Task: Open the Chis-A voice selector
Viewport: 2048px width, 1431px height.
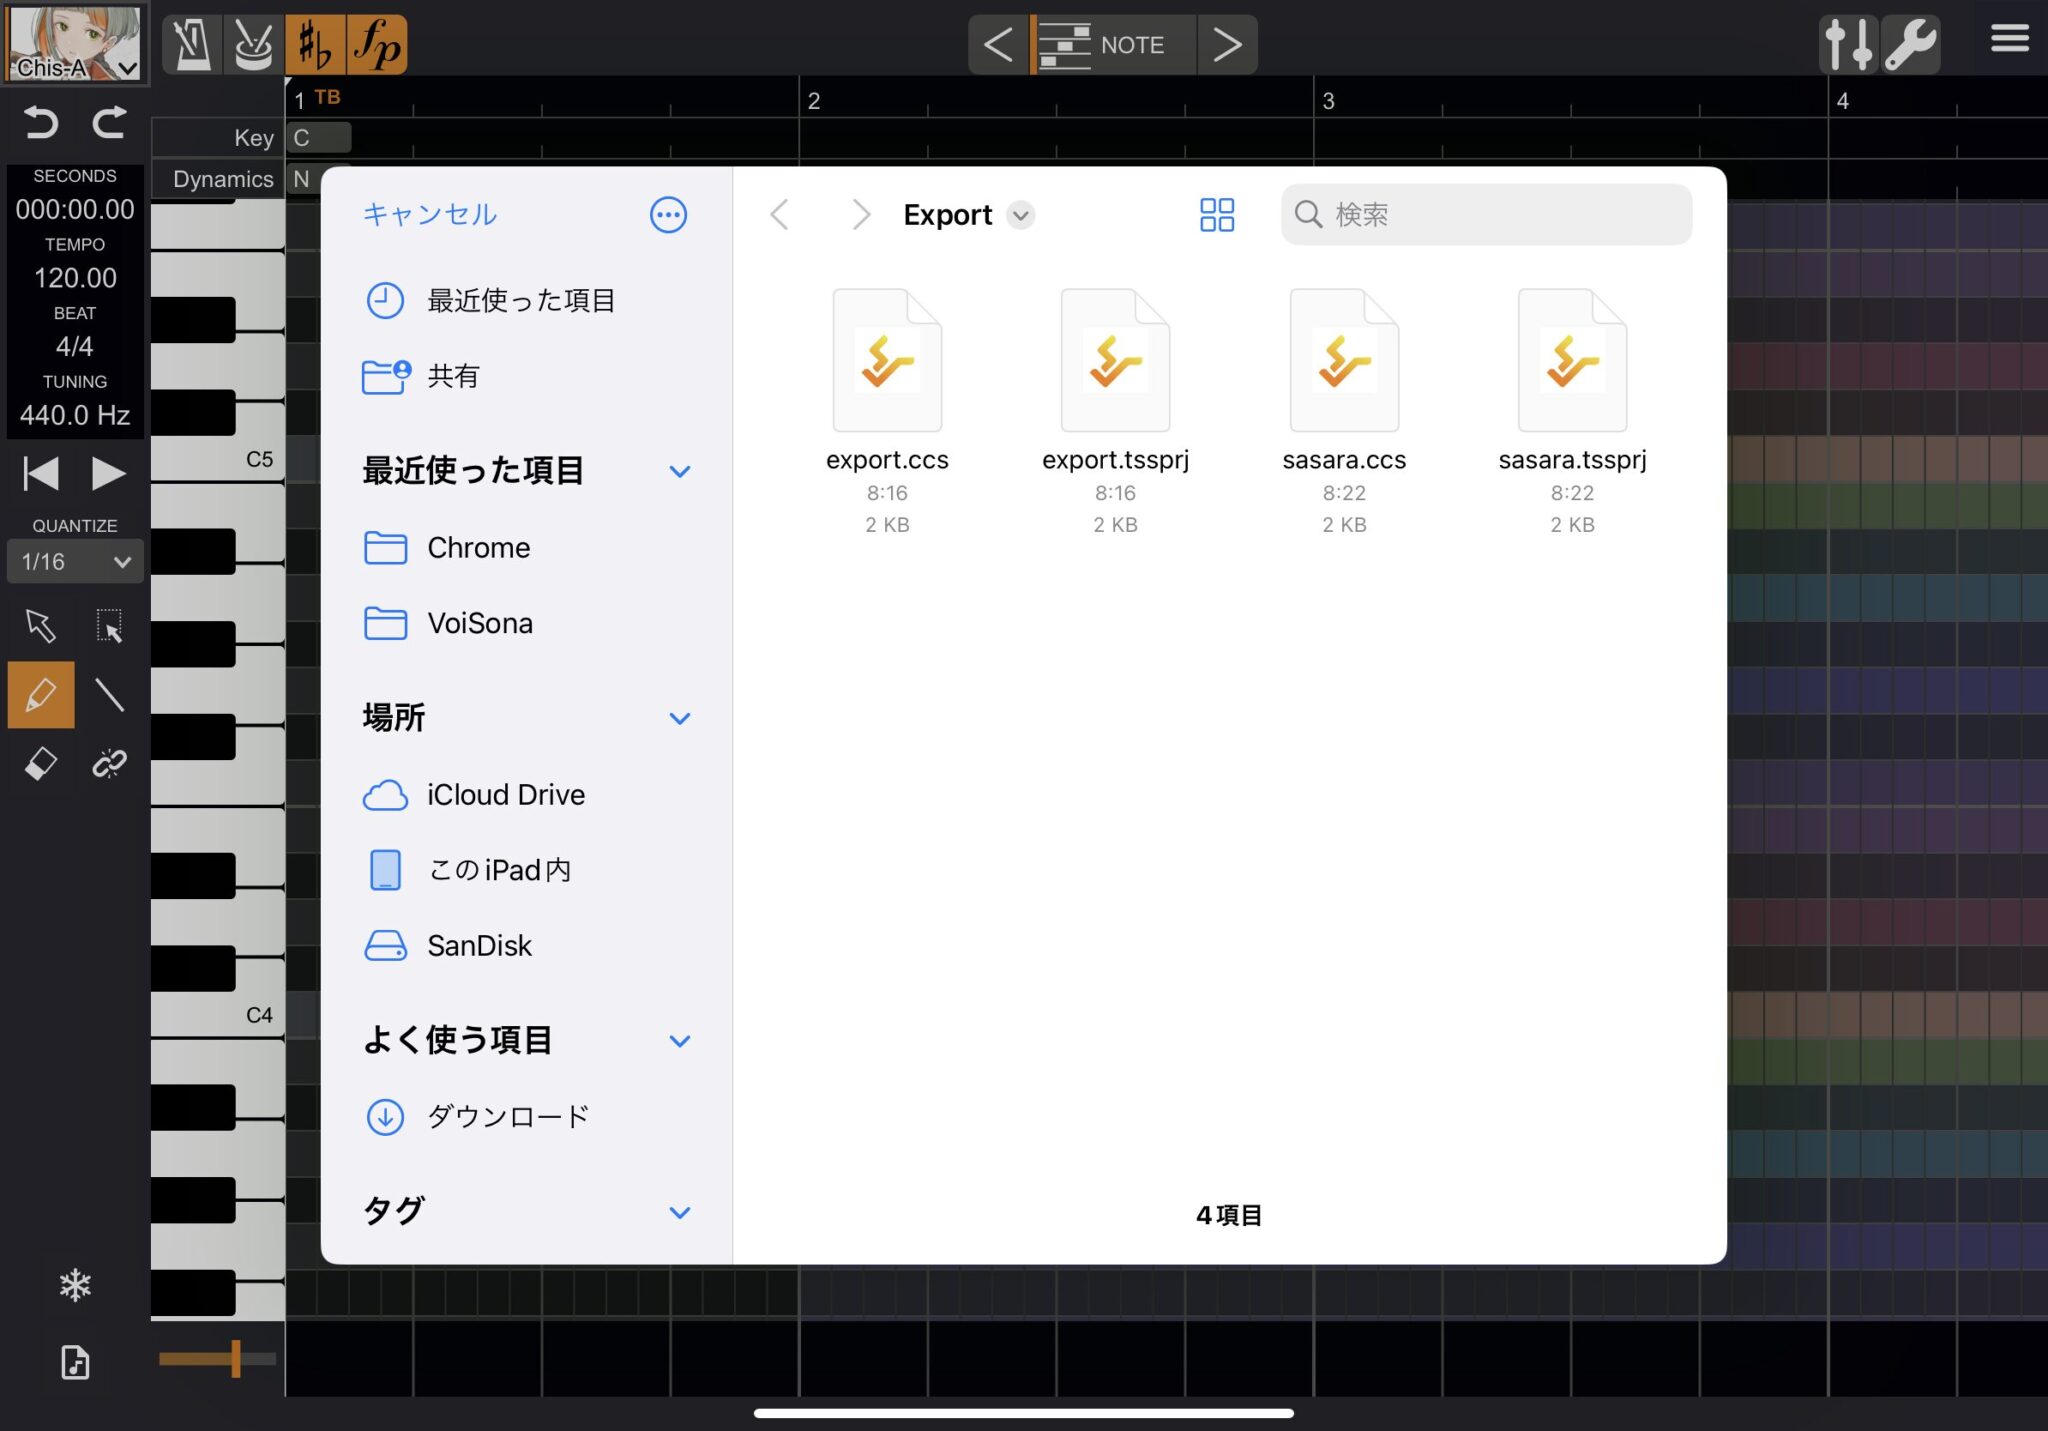Action: (x=75, y=44)
